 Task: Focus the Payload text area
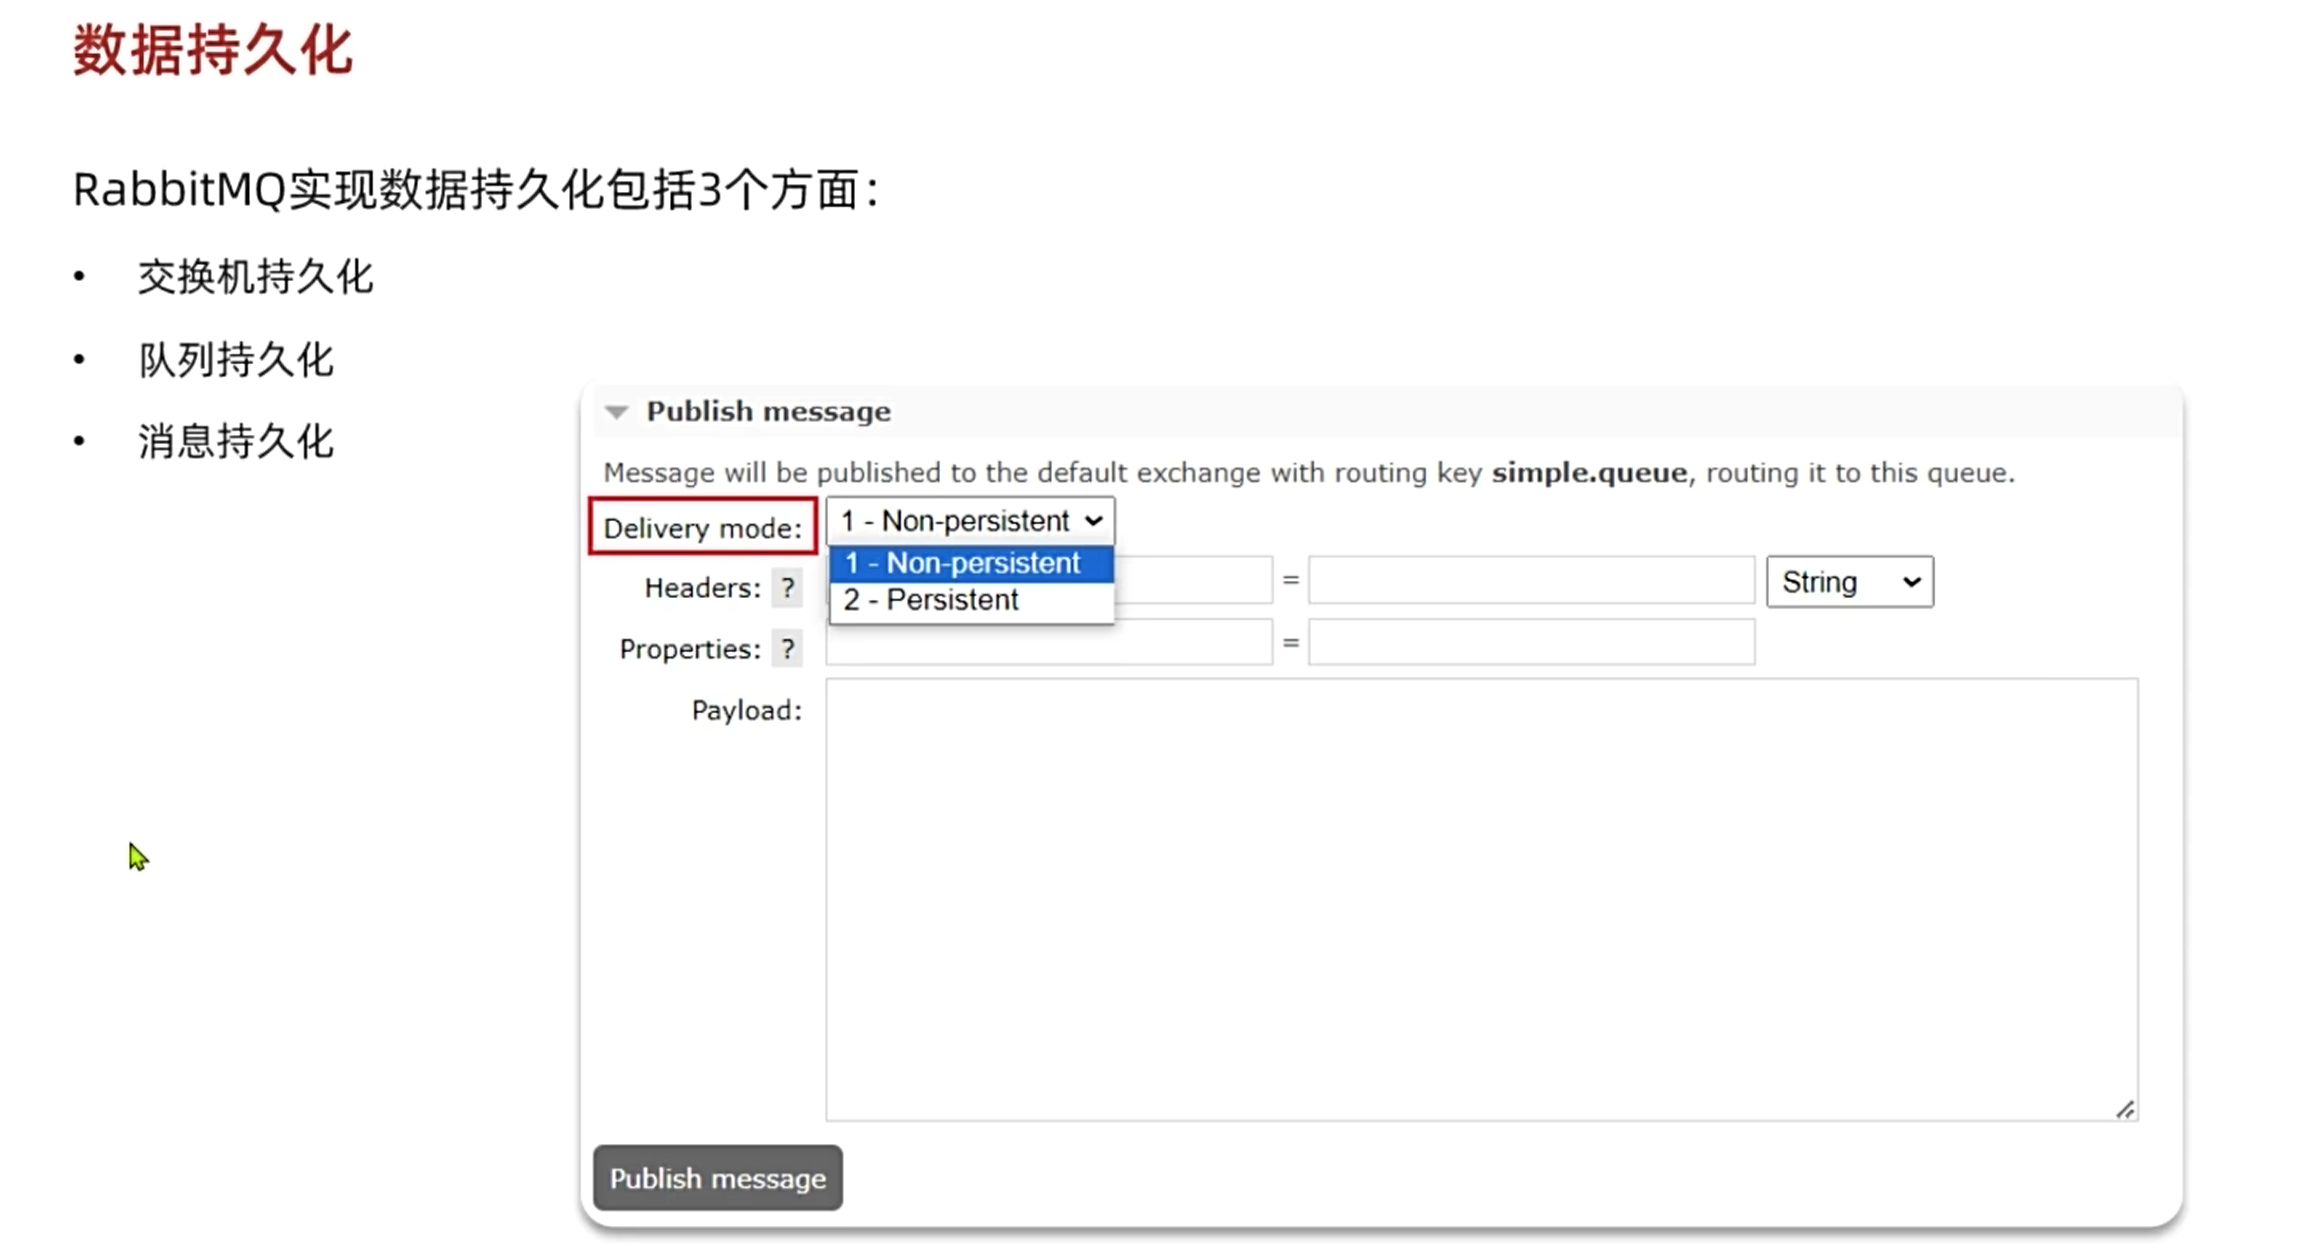tap(1481, 899)
